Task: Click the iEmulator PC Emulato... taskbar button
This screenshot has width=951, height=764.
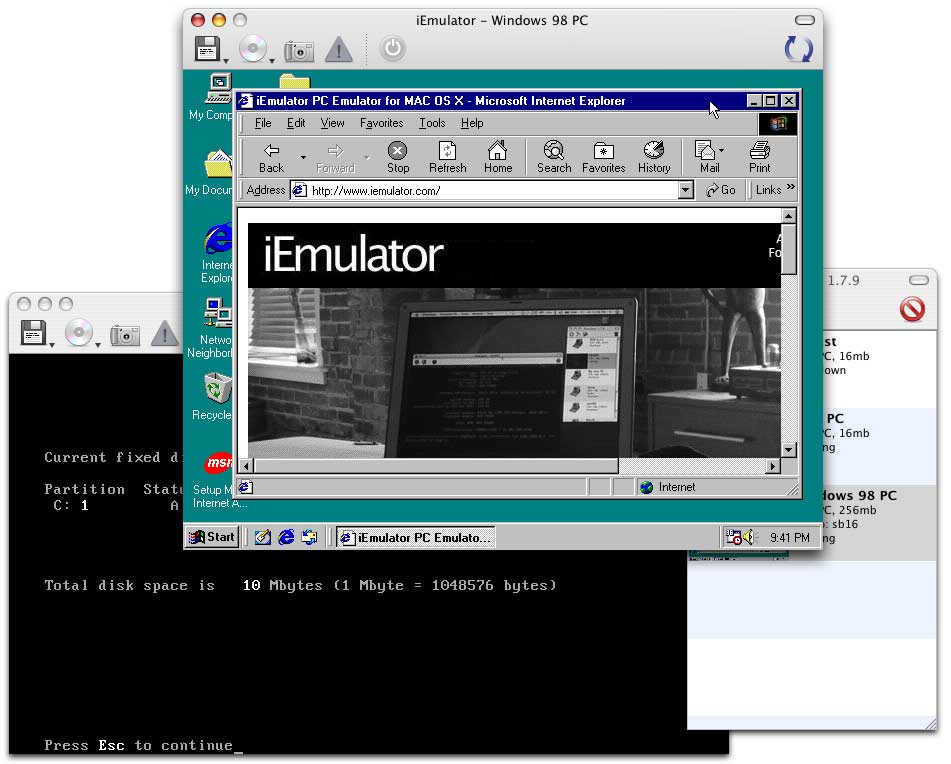Action: (416, 538)
